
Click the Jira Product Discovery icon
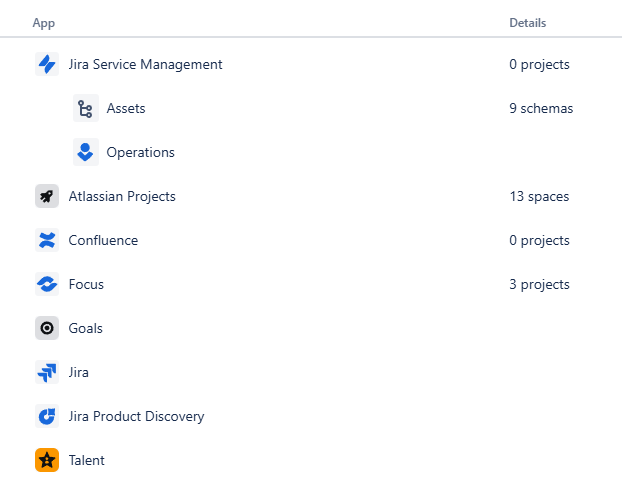pyautogui.click(x=47, y=416)
